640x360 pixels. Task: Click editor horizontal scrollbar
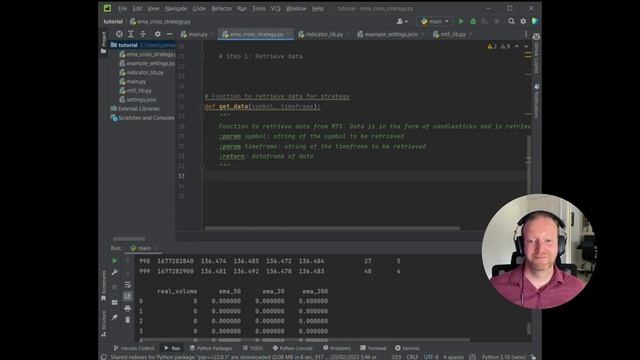pos(332,228)
